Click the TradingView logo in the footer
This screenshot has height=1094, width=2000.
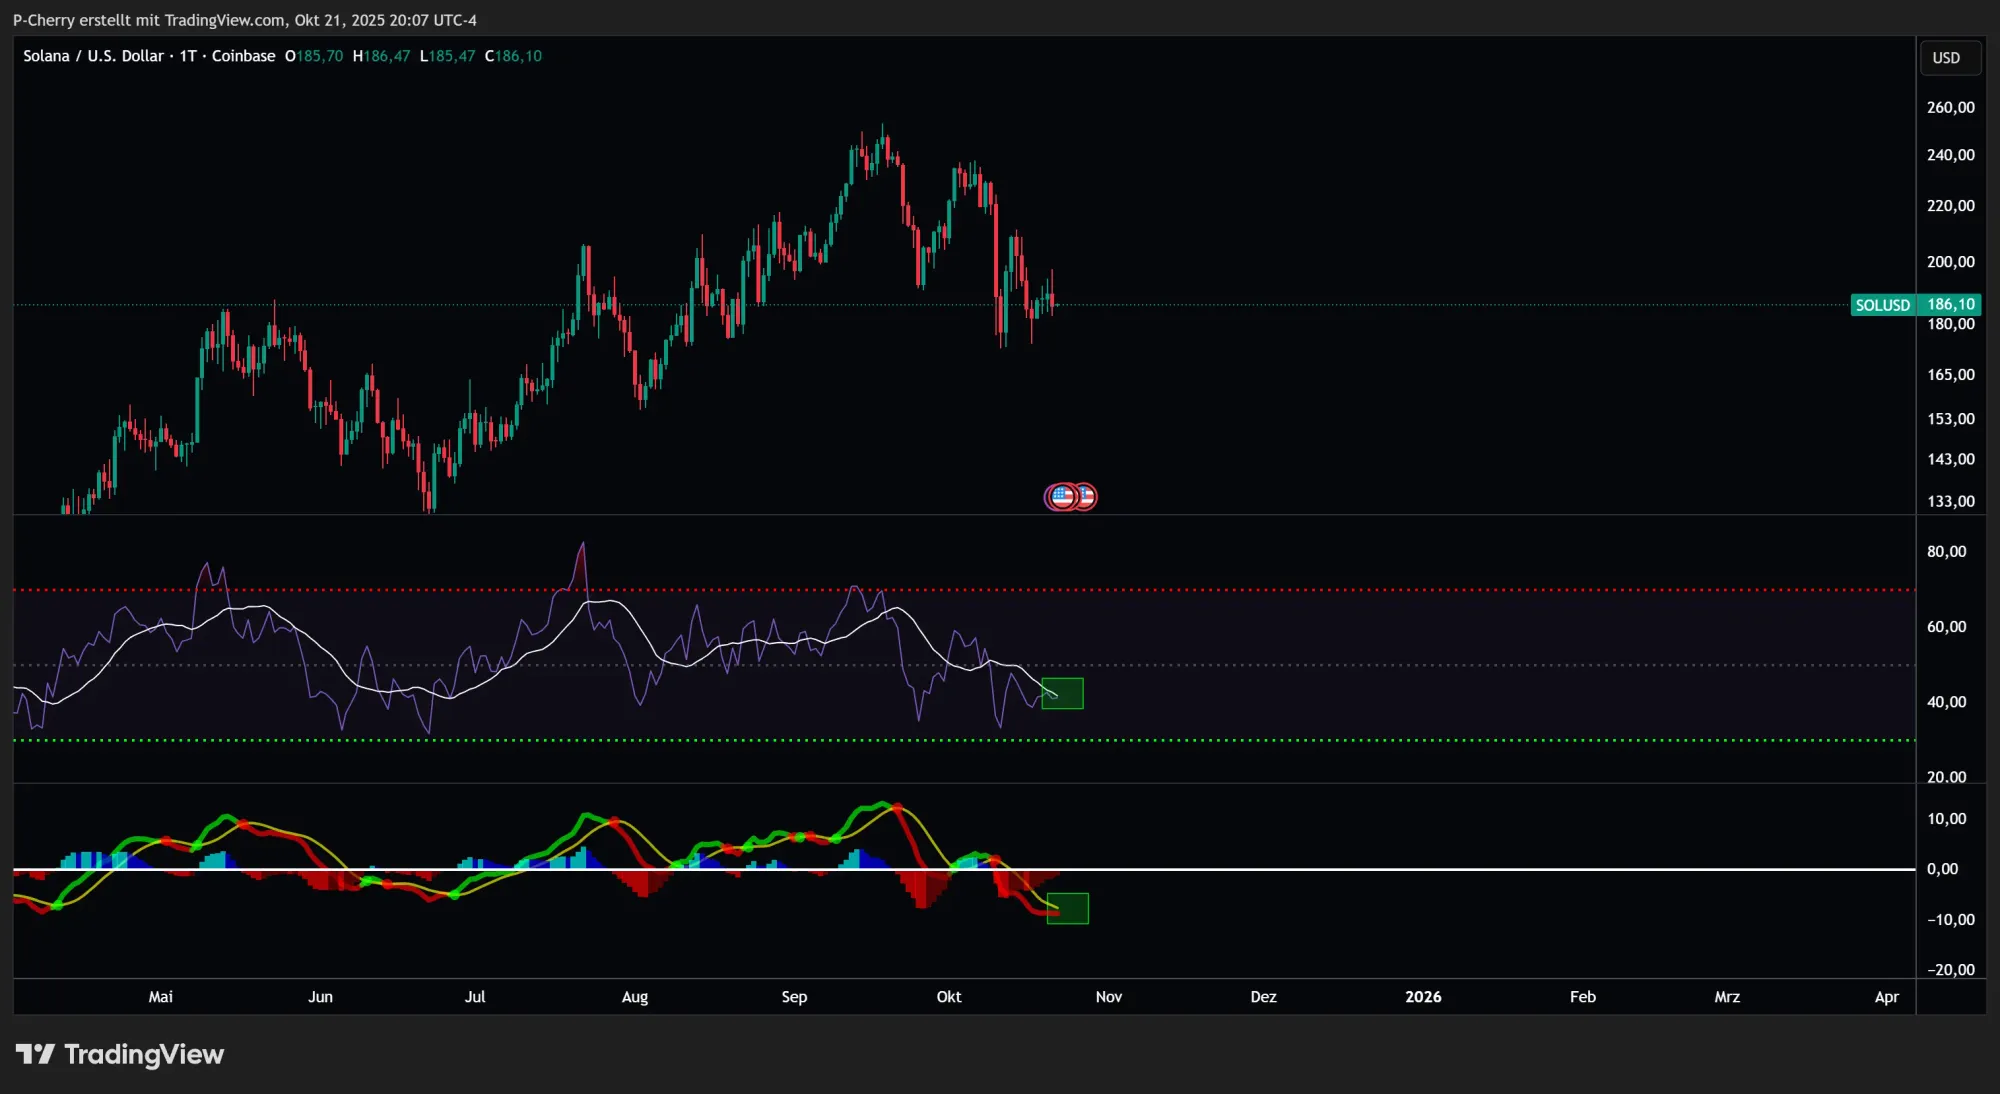[x=120, y=1054]
